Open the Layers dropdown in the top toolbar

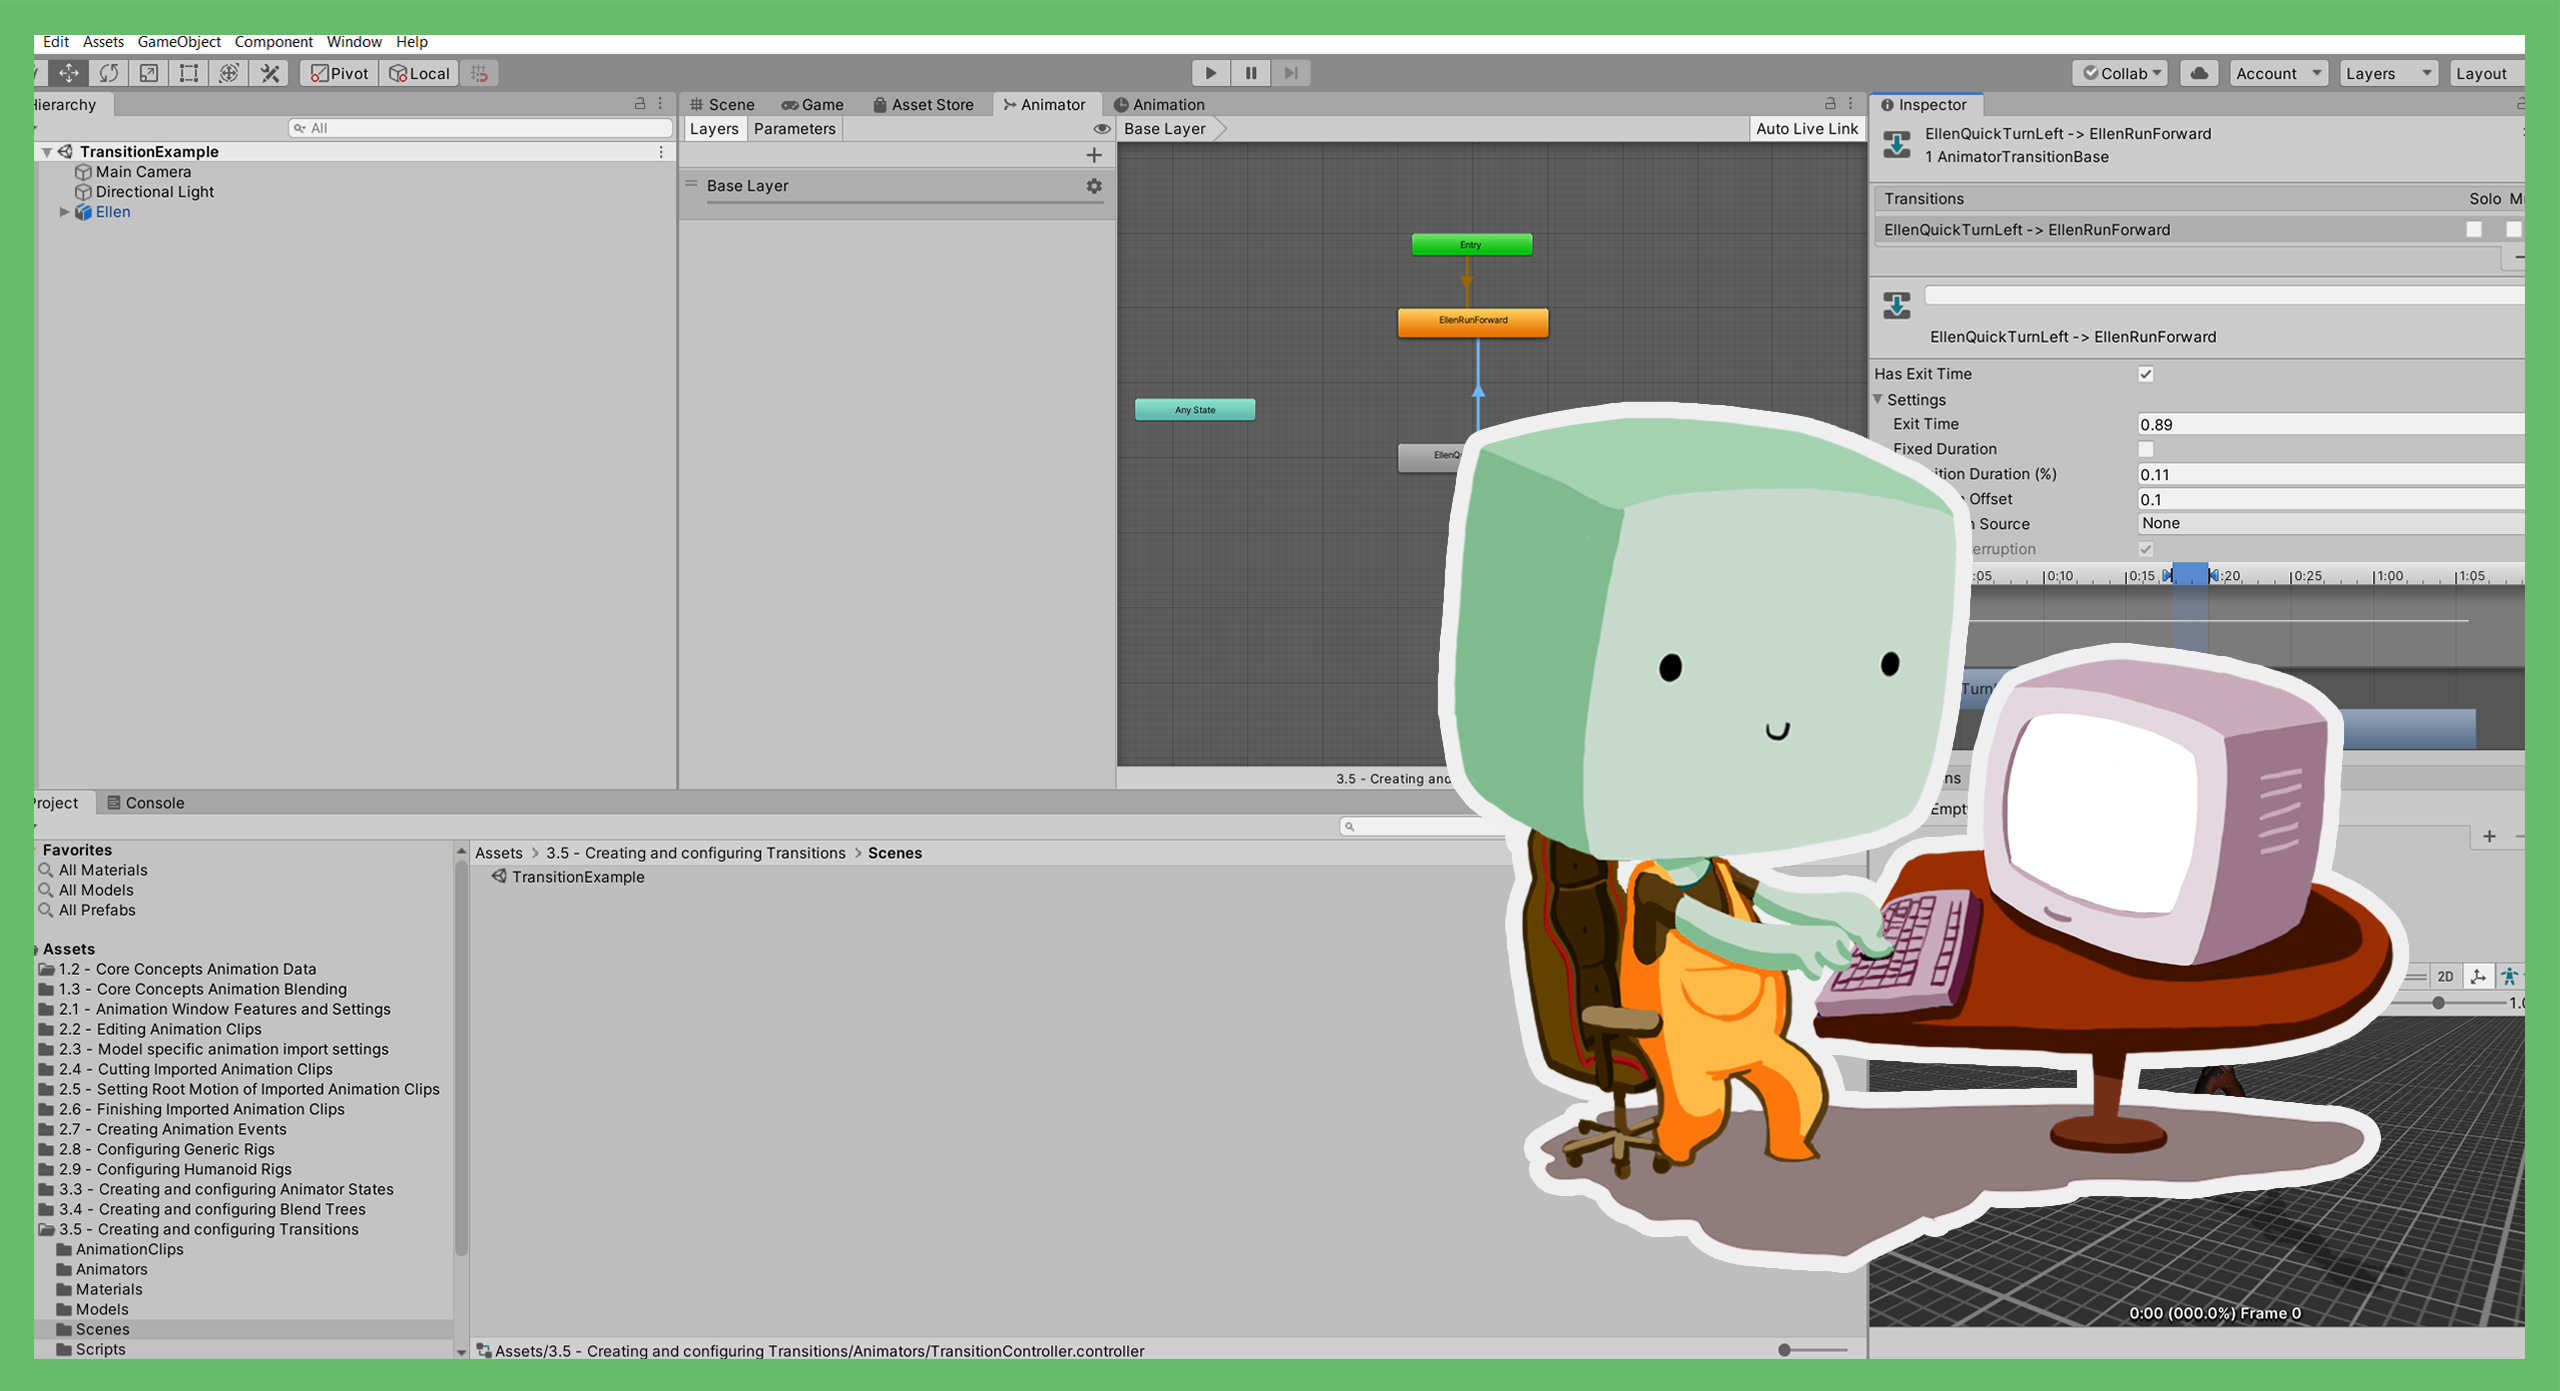2388,72
